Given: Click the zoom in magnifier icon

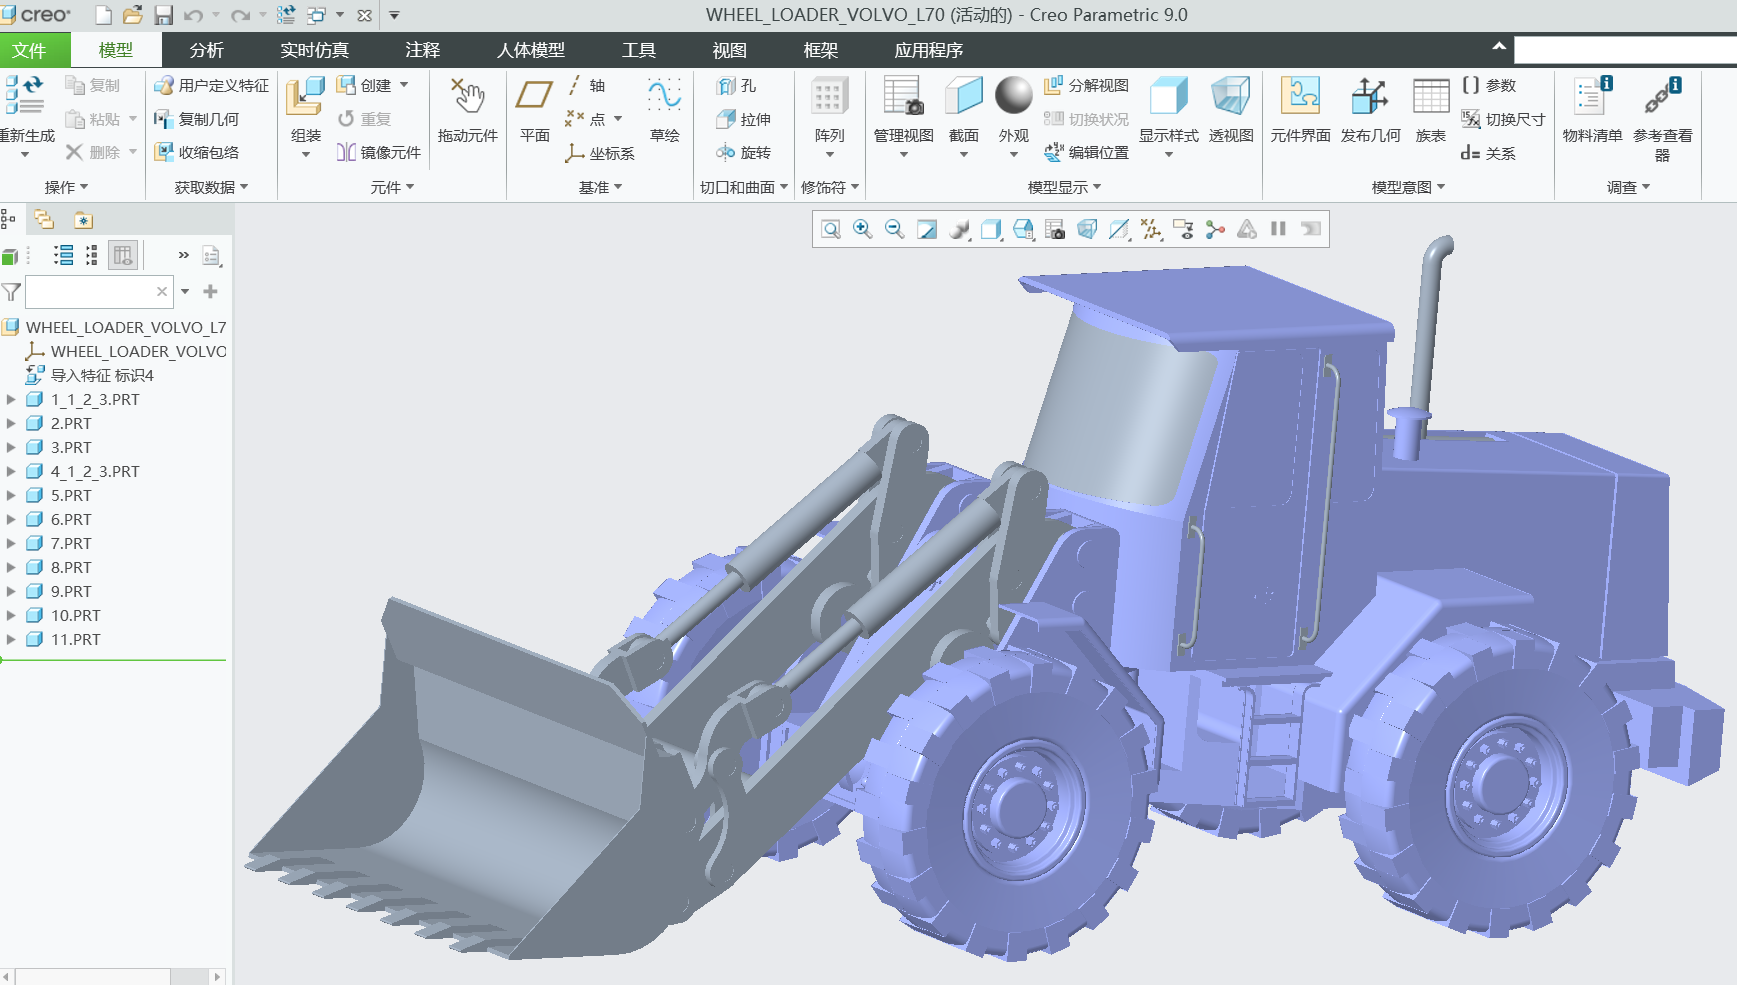Looking at the screenshot, I should click(862, 230).
